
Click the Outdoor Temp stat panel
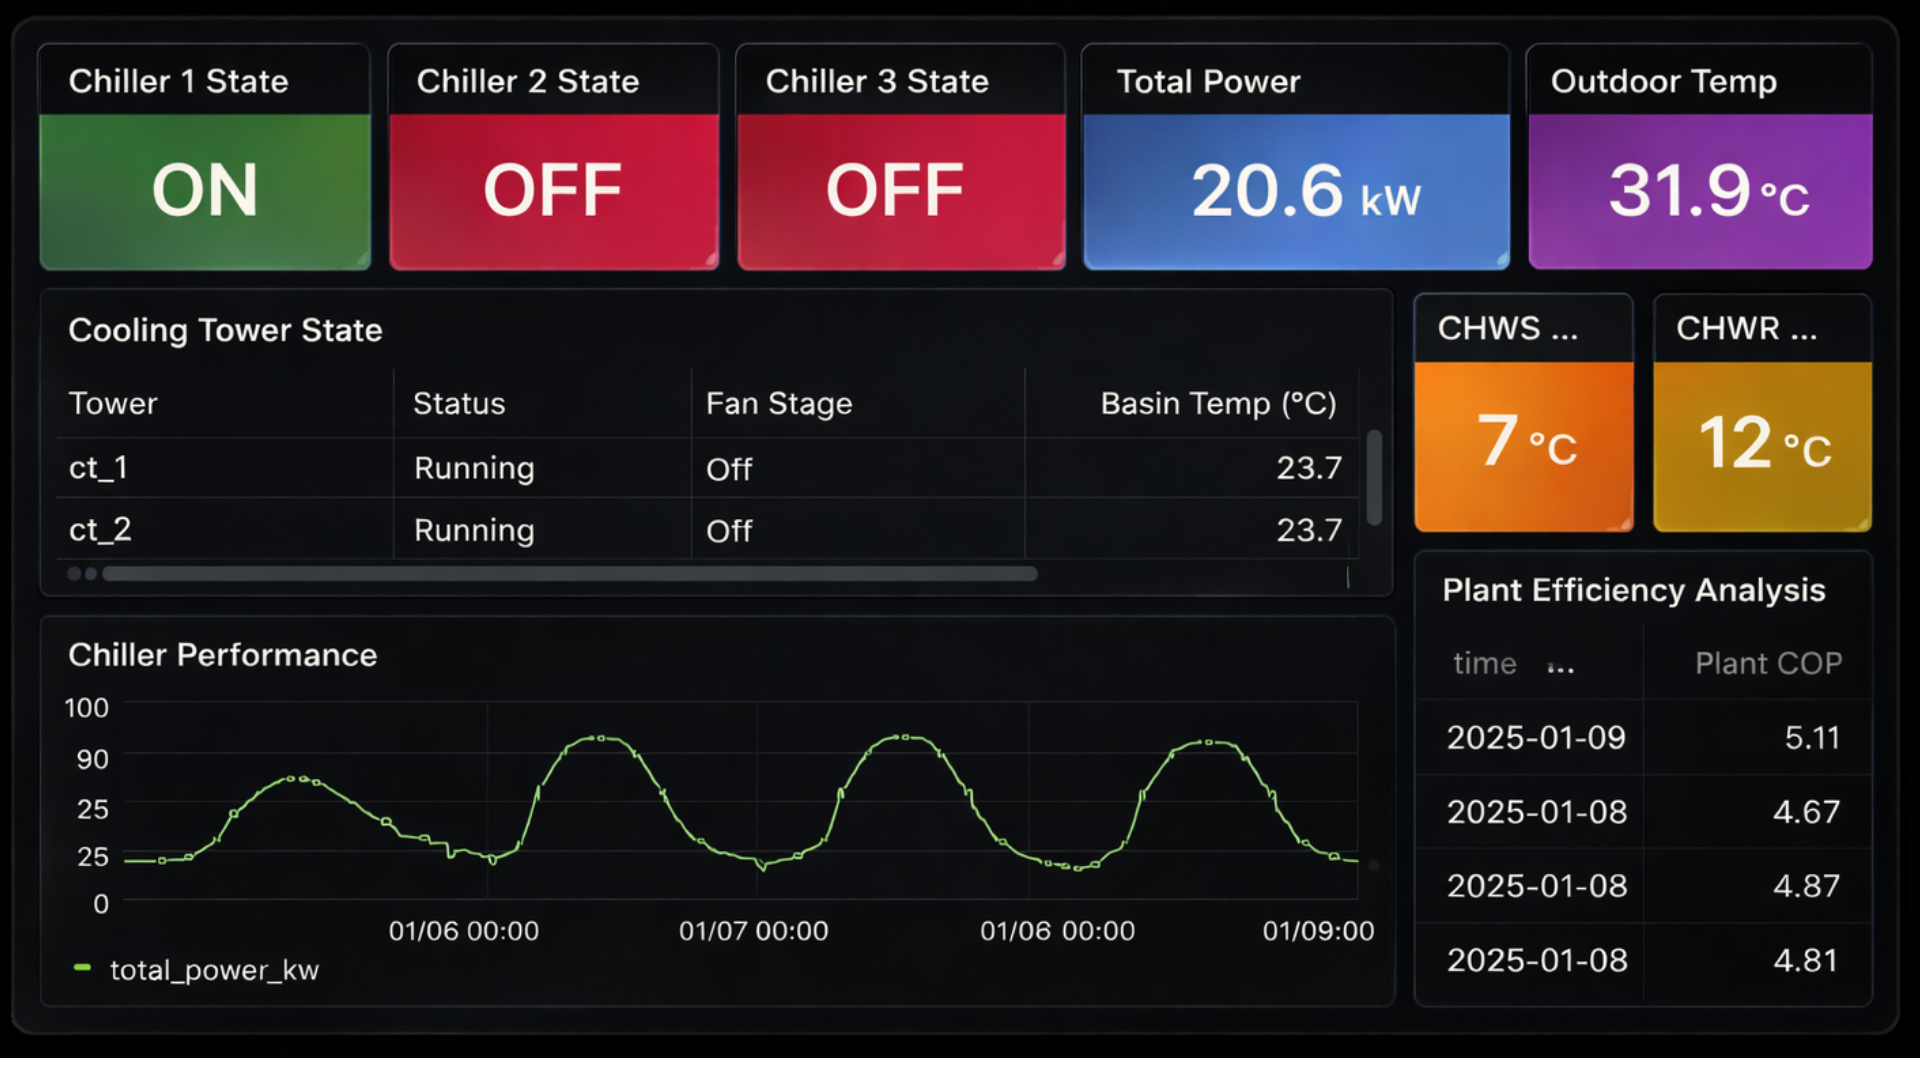pos(1698,192)
